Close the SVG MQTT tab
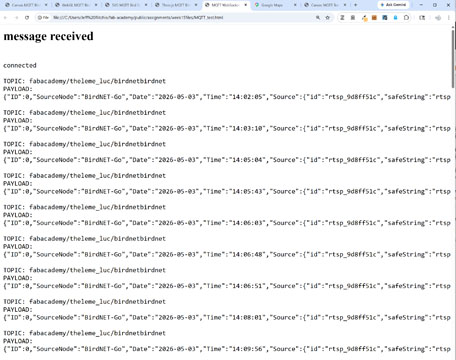 click(146, 5)
